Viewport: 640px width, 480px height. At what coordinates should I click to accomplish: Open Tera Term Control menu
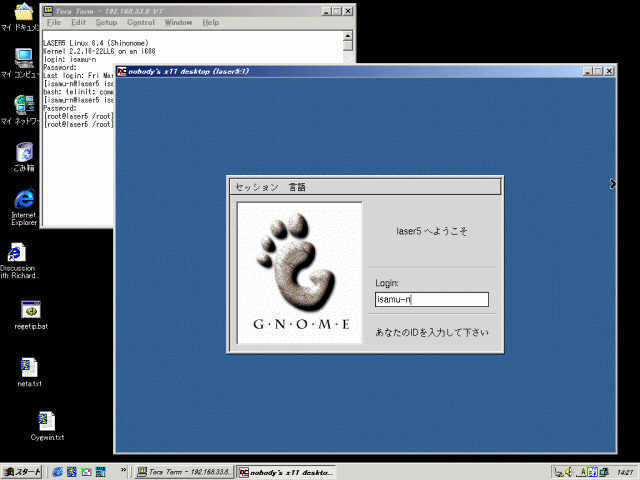140,22
